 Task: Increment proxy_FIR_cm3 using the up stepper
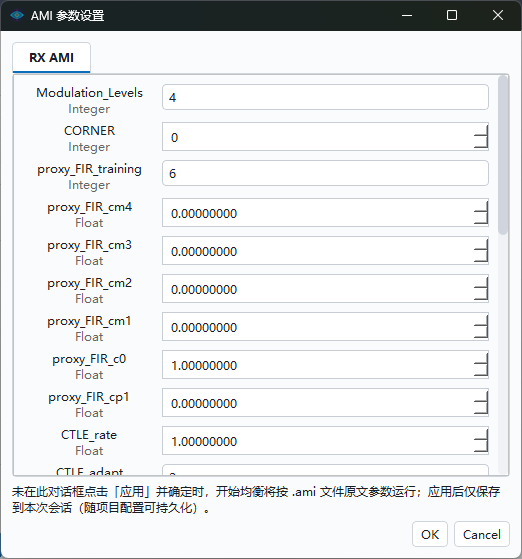tap(481, 244)
